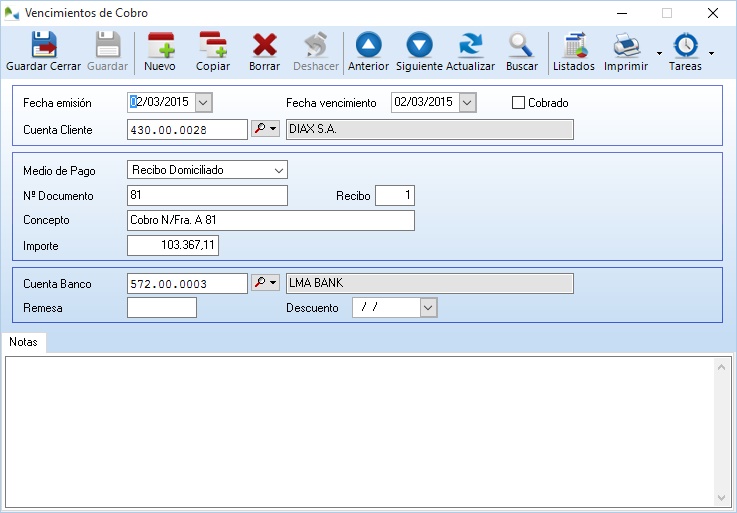Create a new record with Nuevo
The height and width of the screenshot is (513, 737).
coord(160,46)
